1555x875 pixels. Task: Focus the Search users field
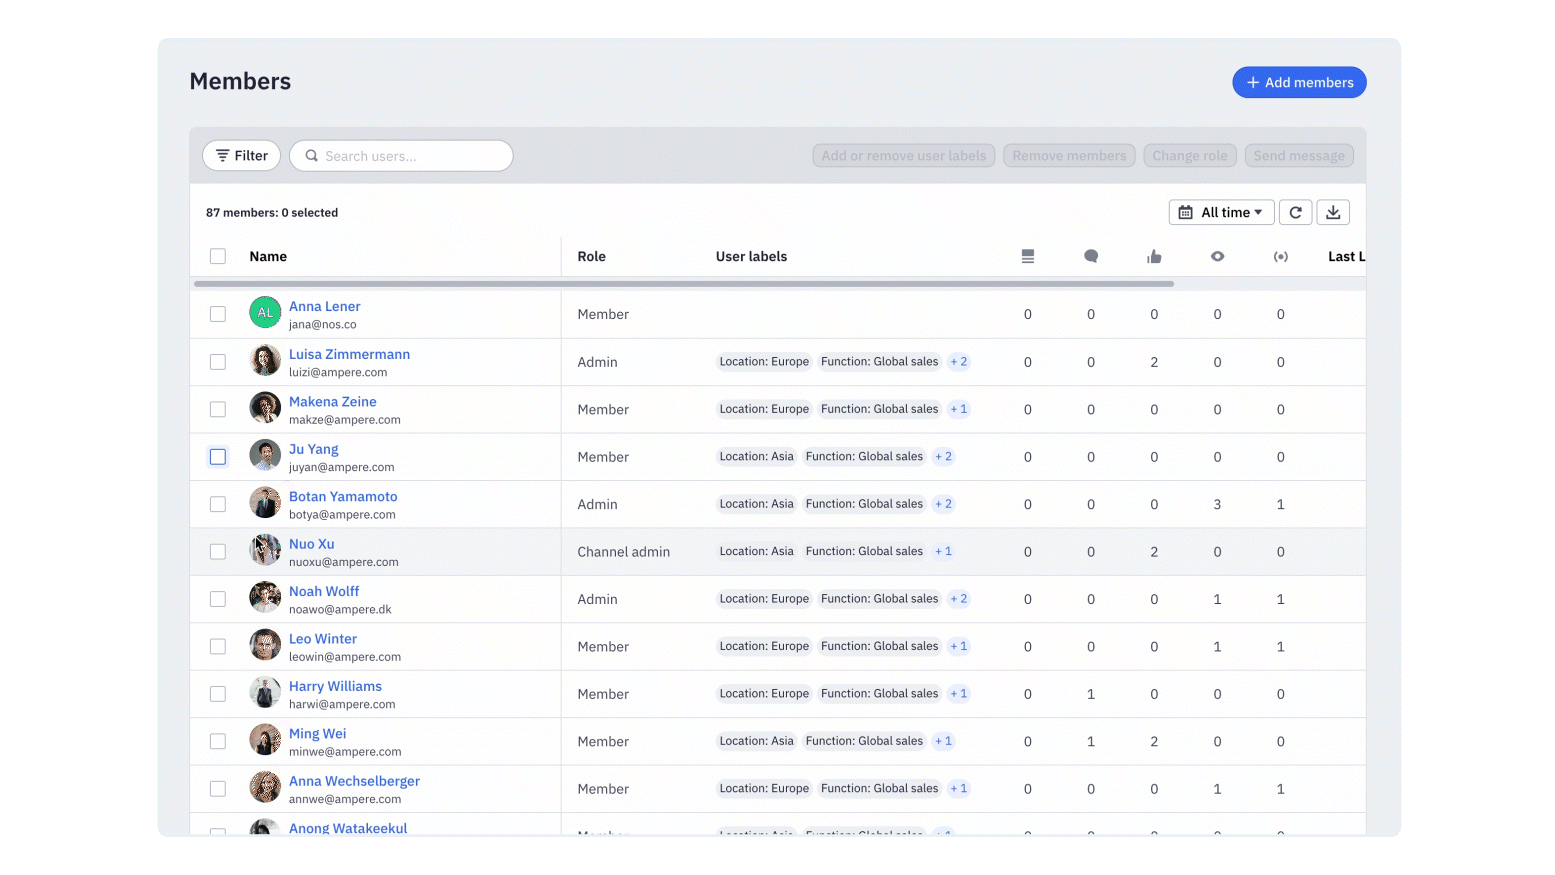(410, 156)
